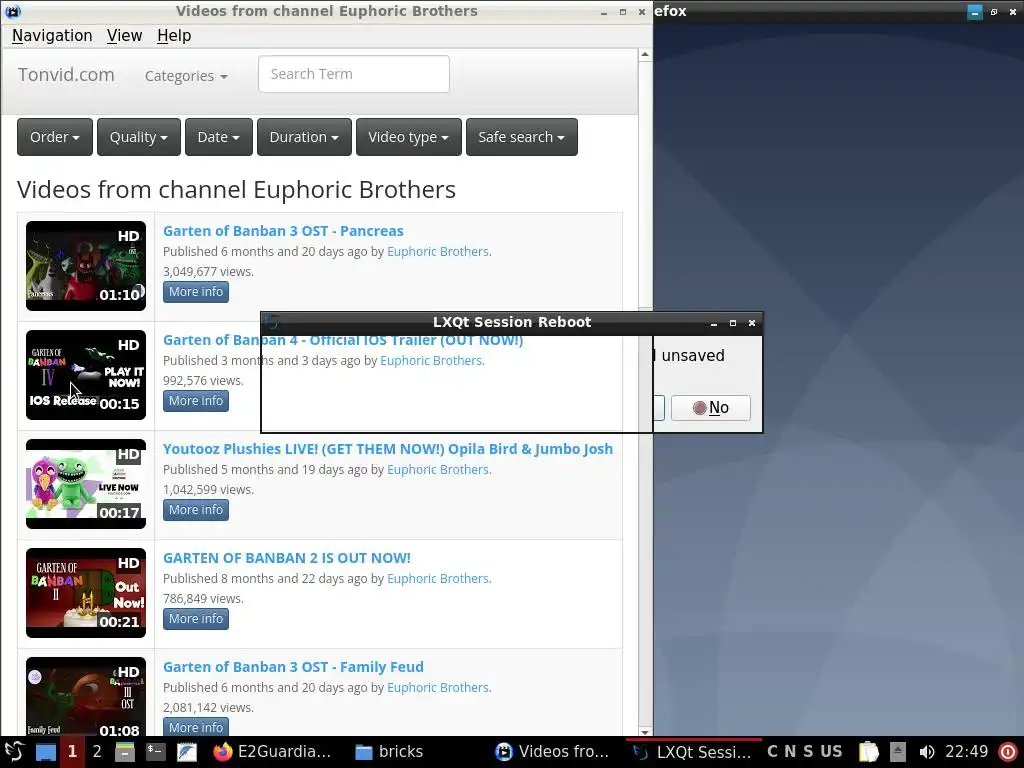The width and height of the screenshot is (1024, 768).
Task: Open the Youtooz Plushies LIVE video link
Action: [388, 449]
